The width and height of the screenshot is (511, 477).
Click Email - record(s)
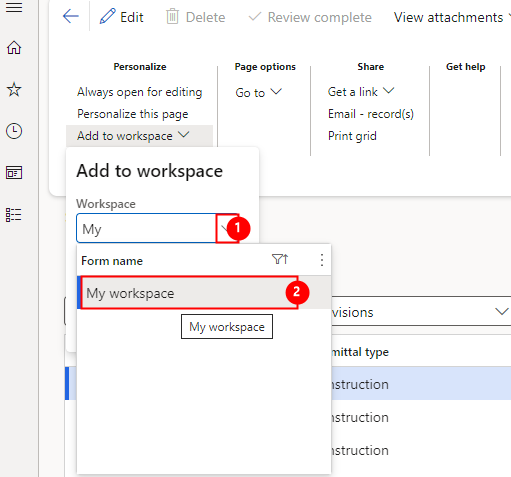pos(371,114)
